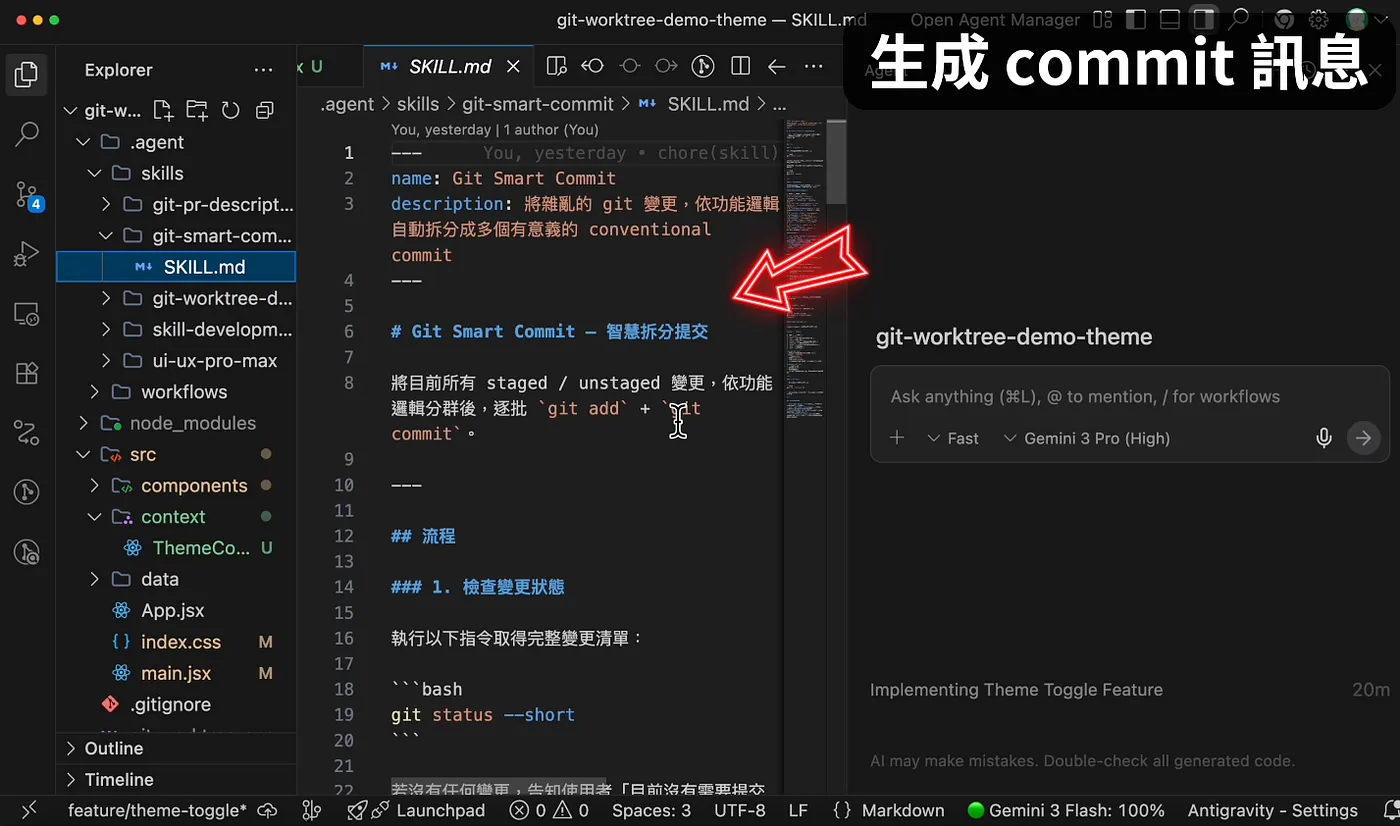Viewport: 1400px width, 826px height.
Task: Open index.css in the file tree
Action: 176,642
